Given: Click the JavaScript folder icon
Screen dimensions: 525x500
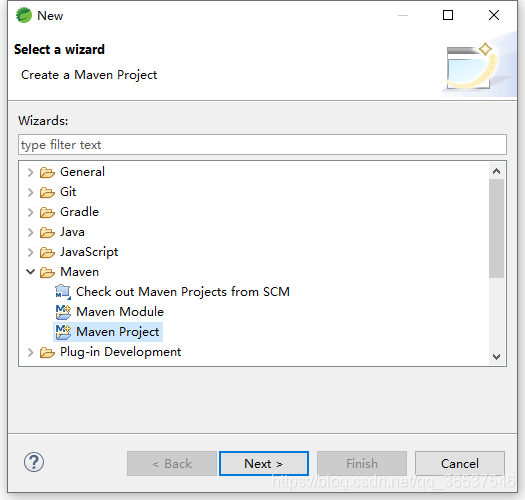Looking at the screenshot, I should click(x=47, y=253).
